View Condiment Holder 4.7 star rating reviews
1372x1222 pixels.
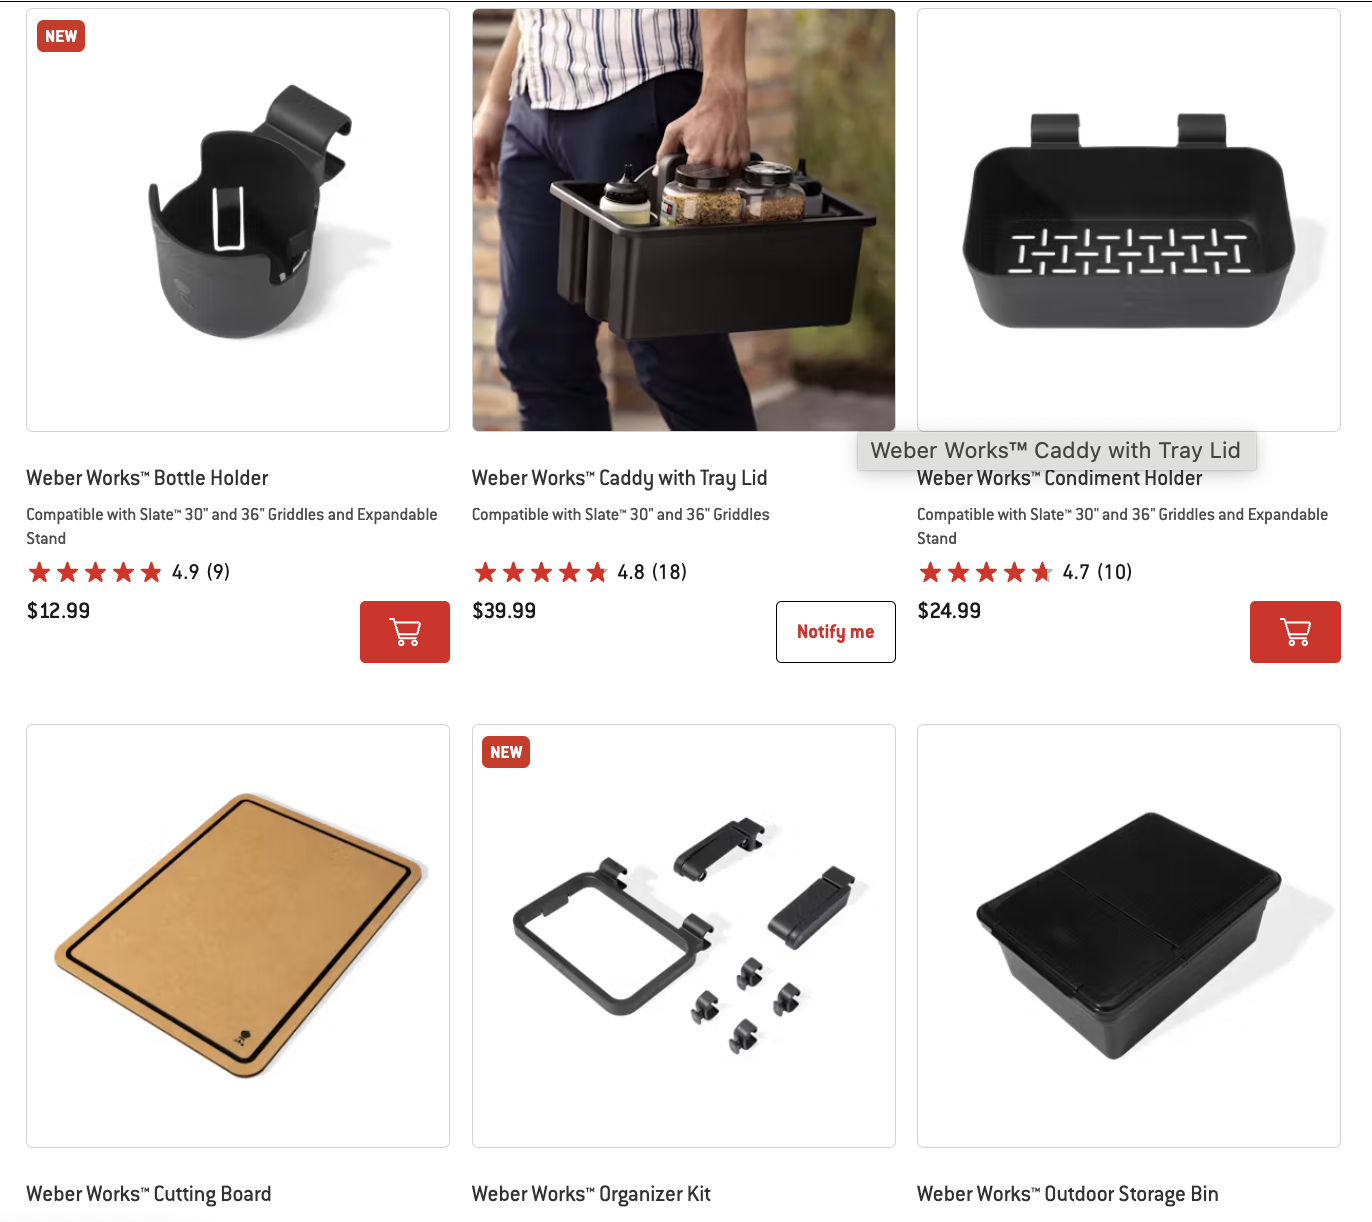pyautogui.click(x=1025, y=572)
